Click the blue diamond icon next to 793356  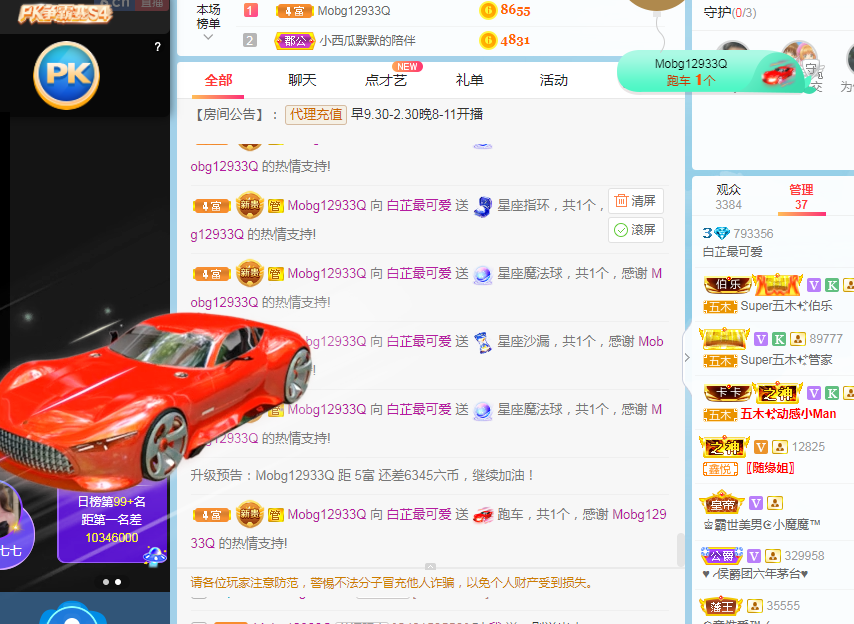point(722,234)
